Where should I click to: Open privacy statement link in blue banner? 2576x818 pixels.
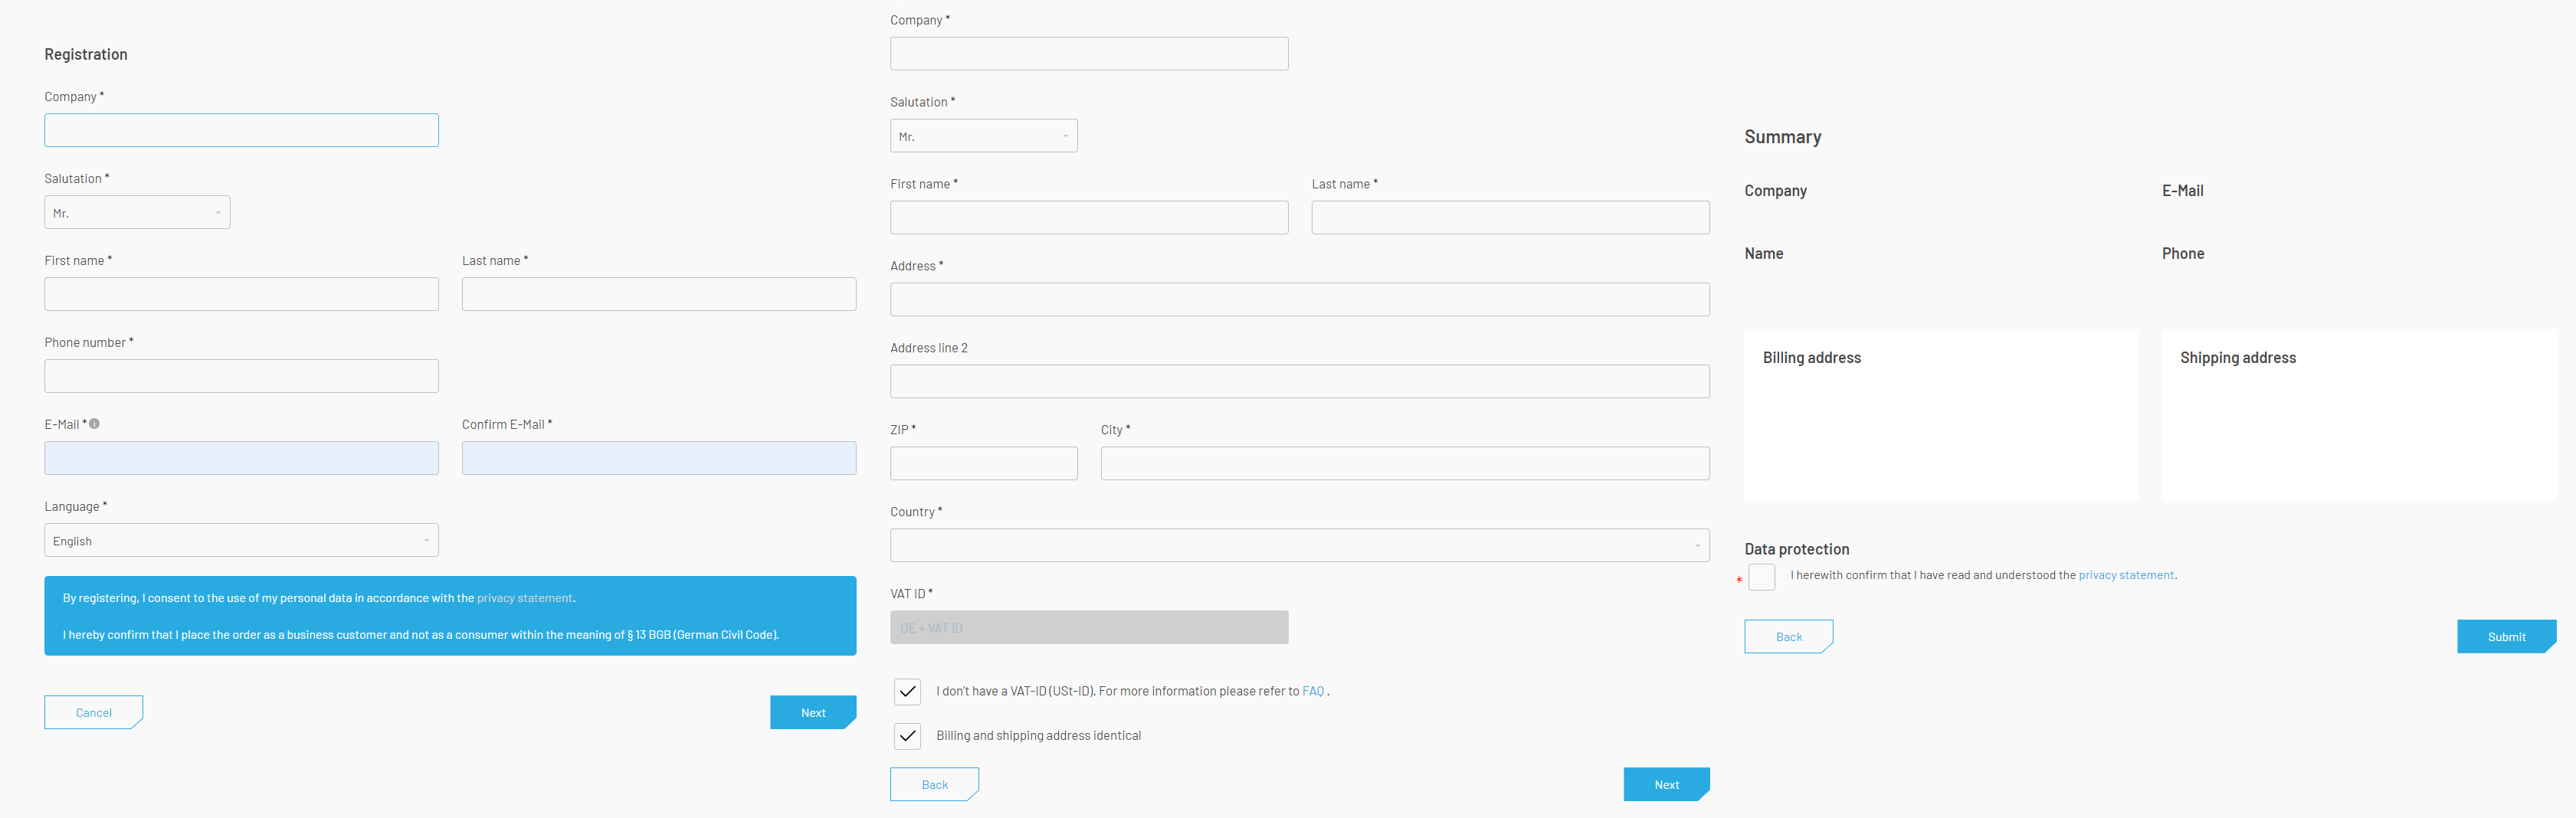[524, 598]
